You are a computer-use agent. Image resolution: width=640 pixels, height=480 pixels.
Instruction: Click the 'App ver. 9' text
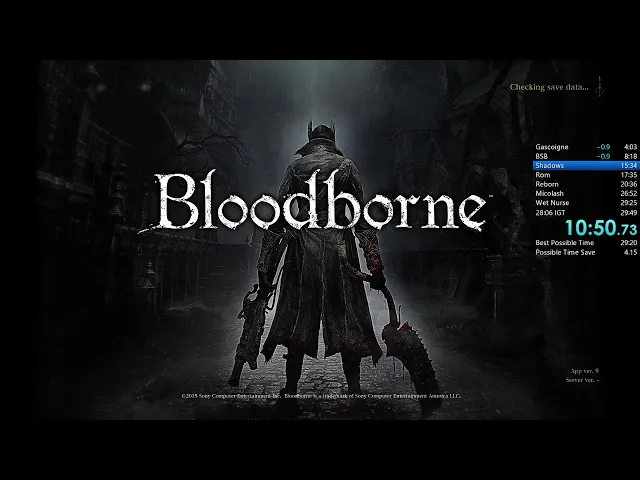click(584, 371)
